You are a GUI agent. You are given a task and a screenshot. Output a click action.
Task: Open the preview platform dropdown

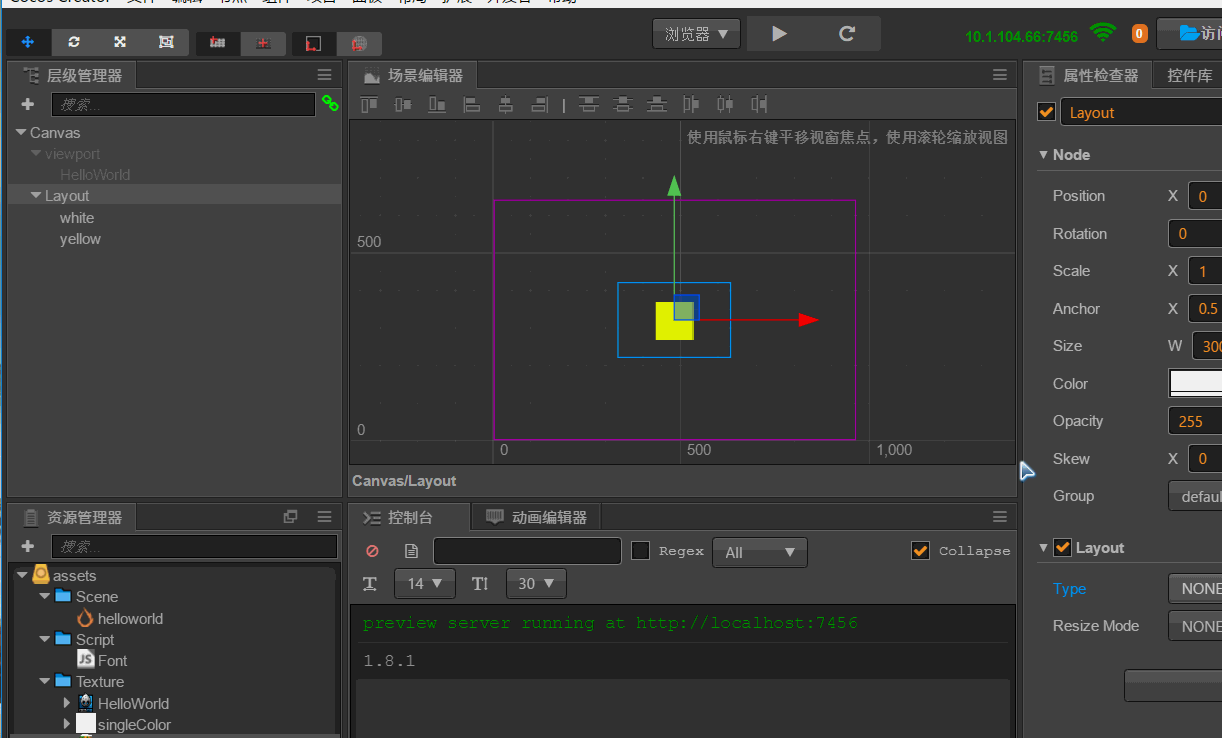(x=696, y=34)
